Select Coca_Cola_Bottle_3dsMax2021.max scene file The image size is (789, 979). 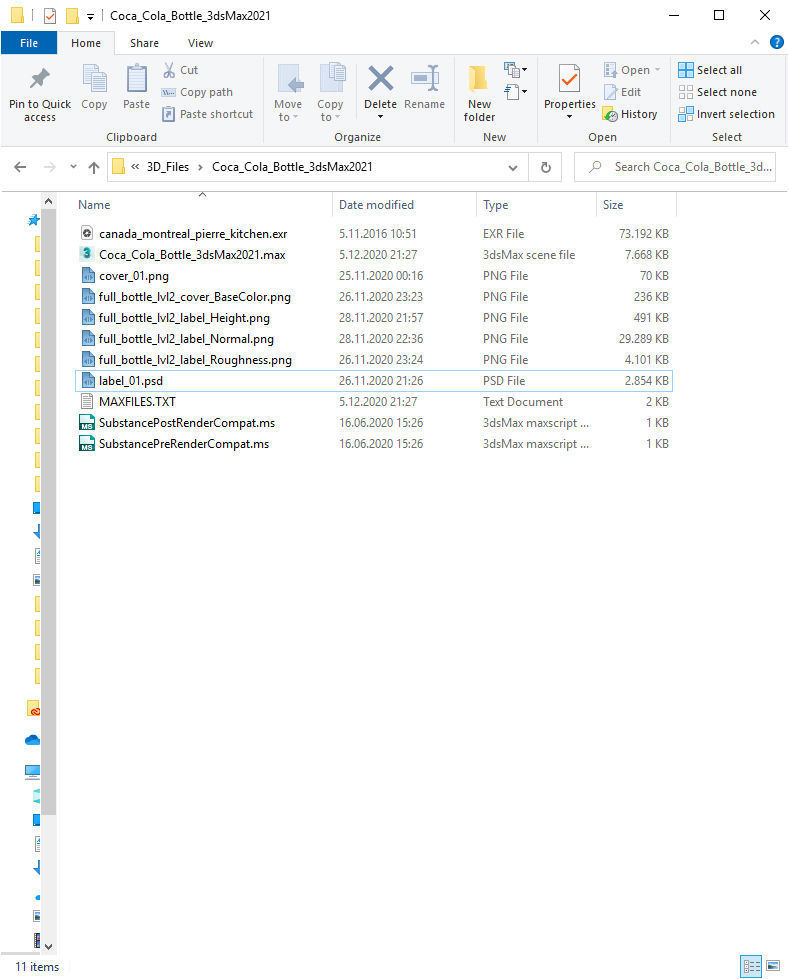(x=373, y=255)
